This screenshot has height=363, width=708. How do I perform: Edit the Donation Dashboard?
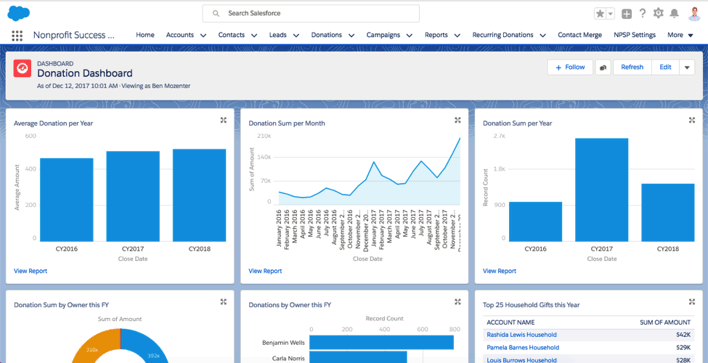click(665, 67)
